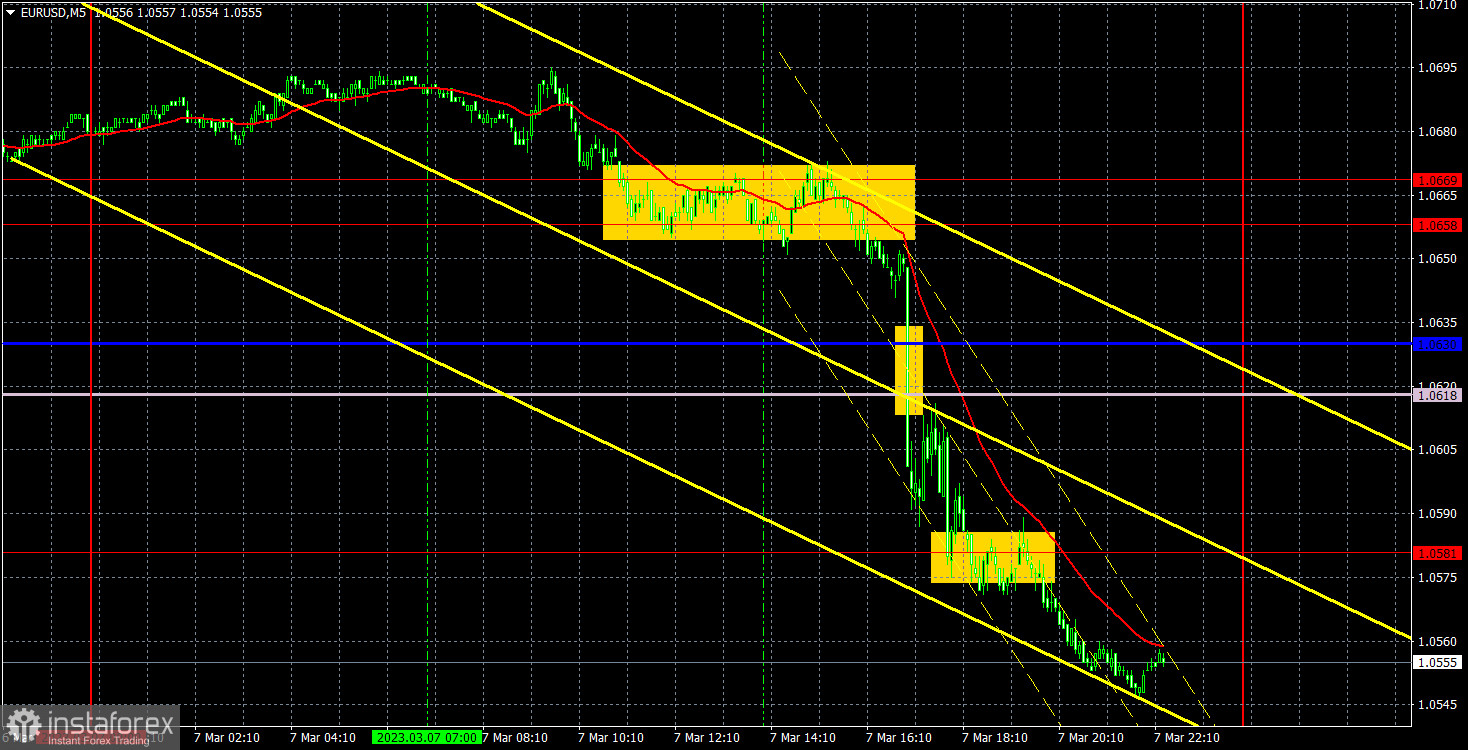Image resolution: width=1468 pixels, height=750 pixels.
Task: Click 7 Mar 14:10 on the time axis
Action: click(803, 737)
